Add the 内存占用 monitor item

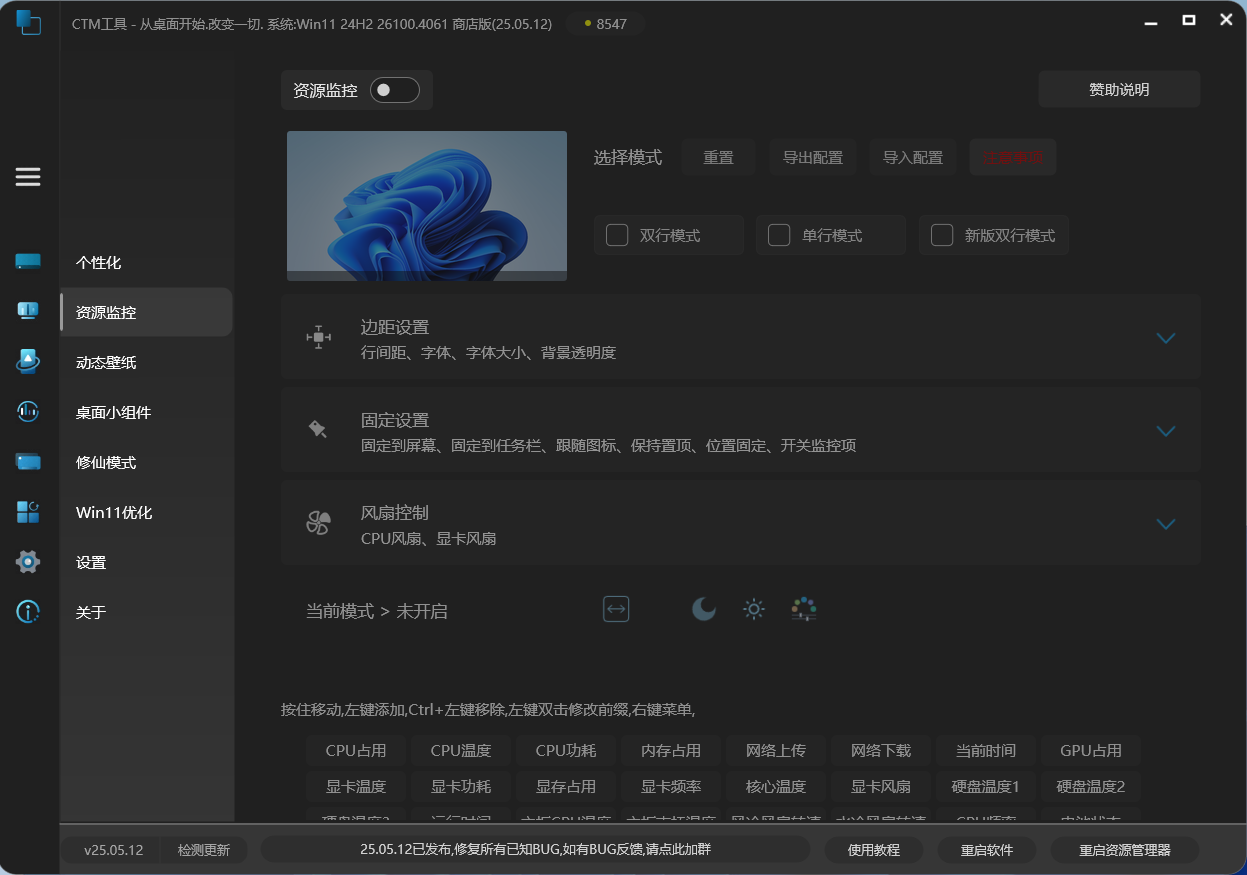[671, 750]
